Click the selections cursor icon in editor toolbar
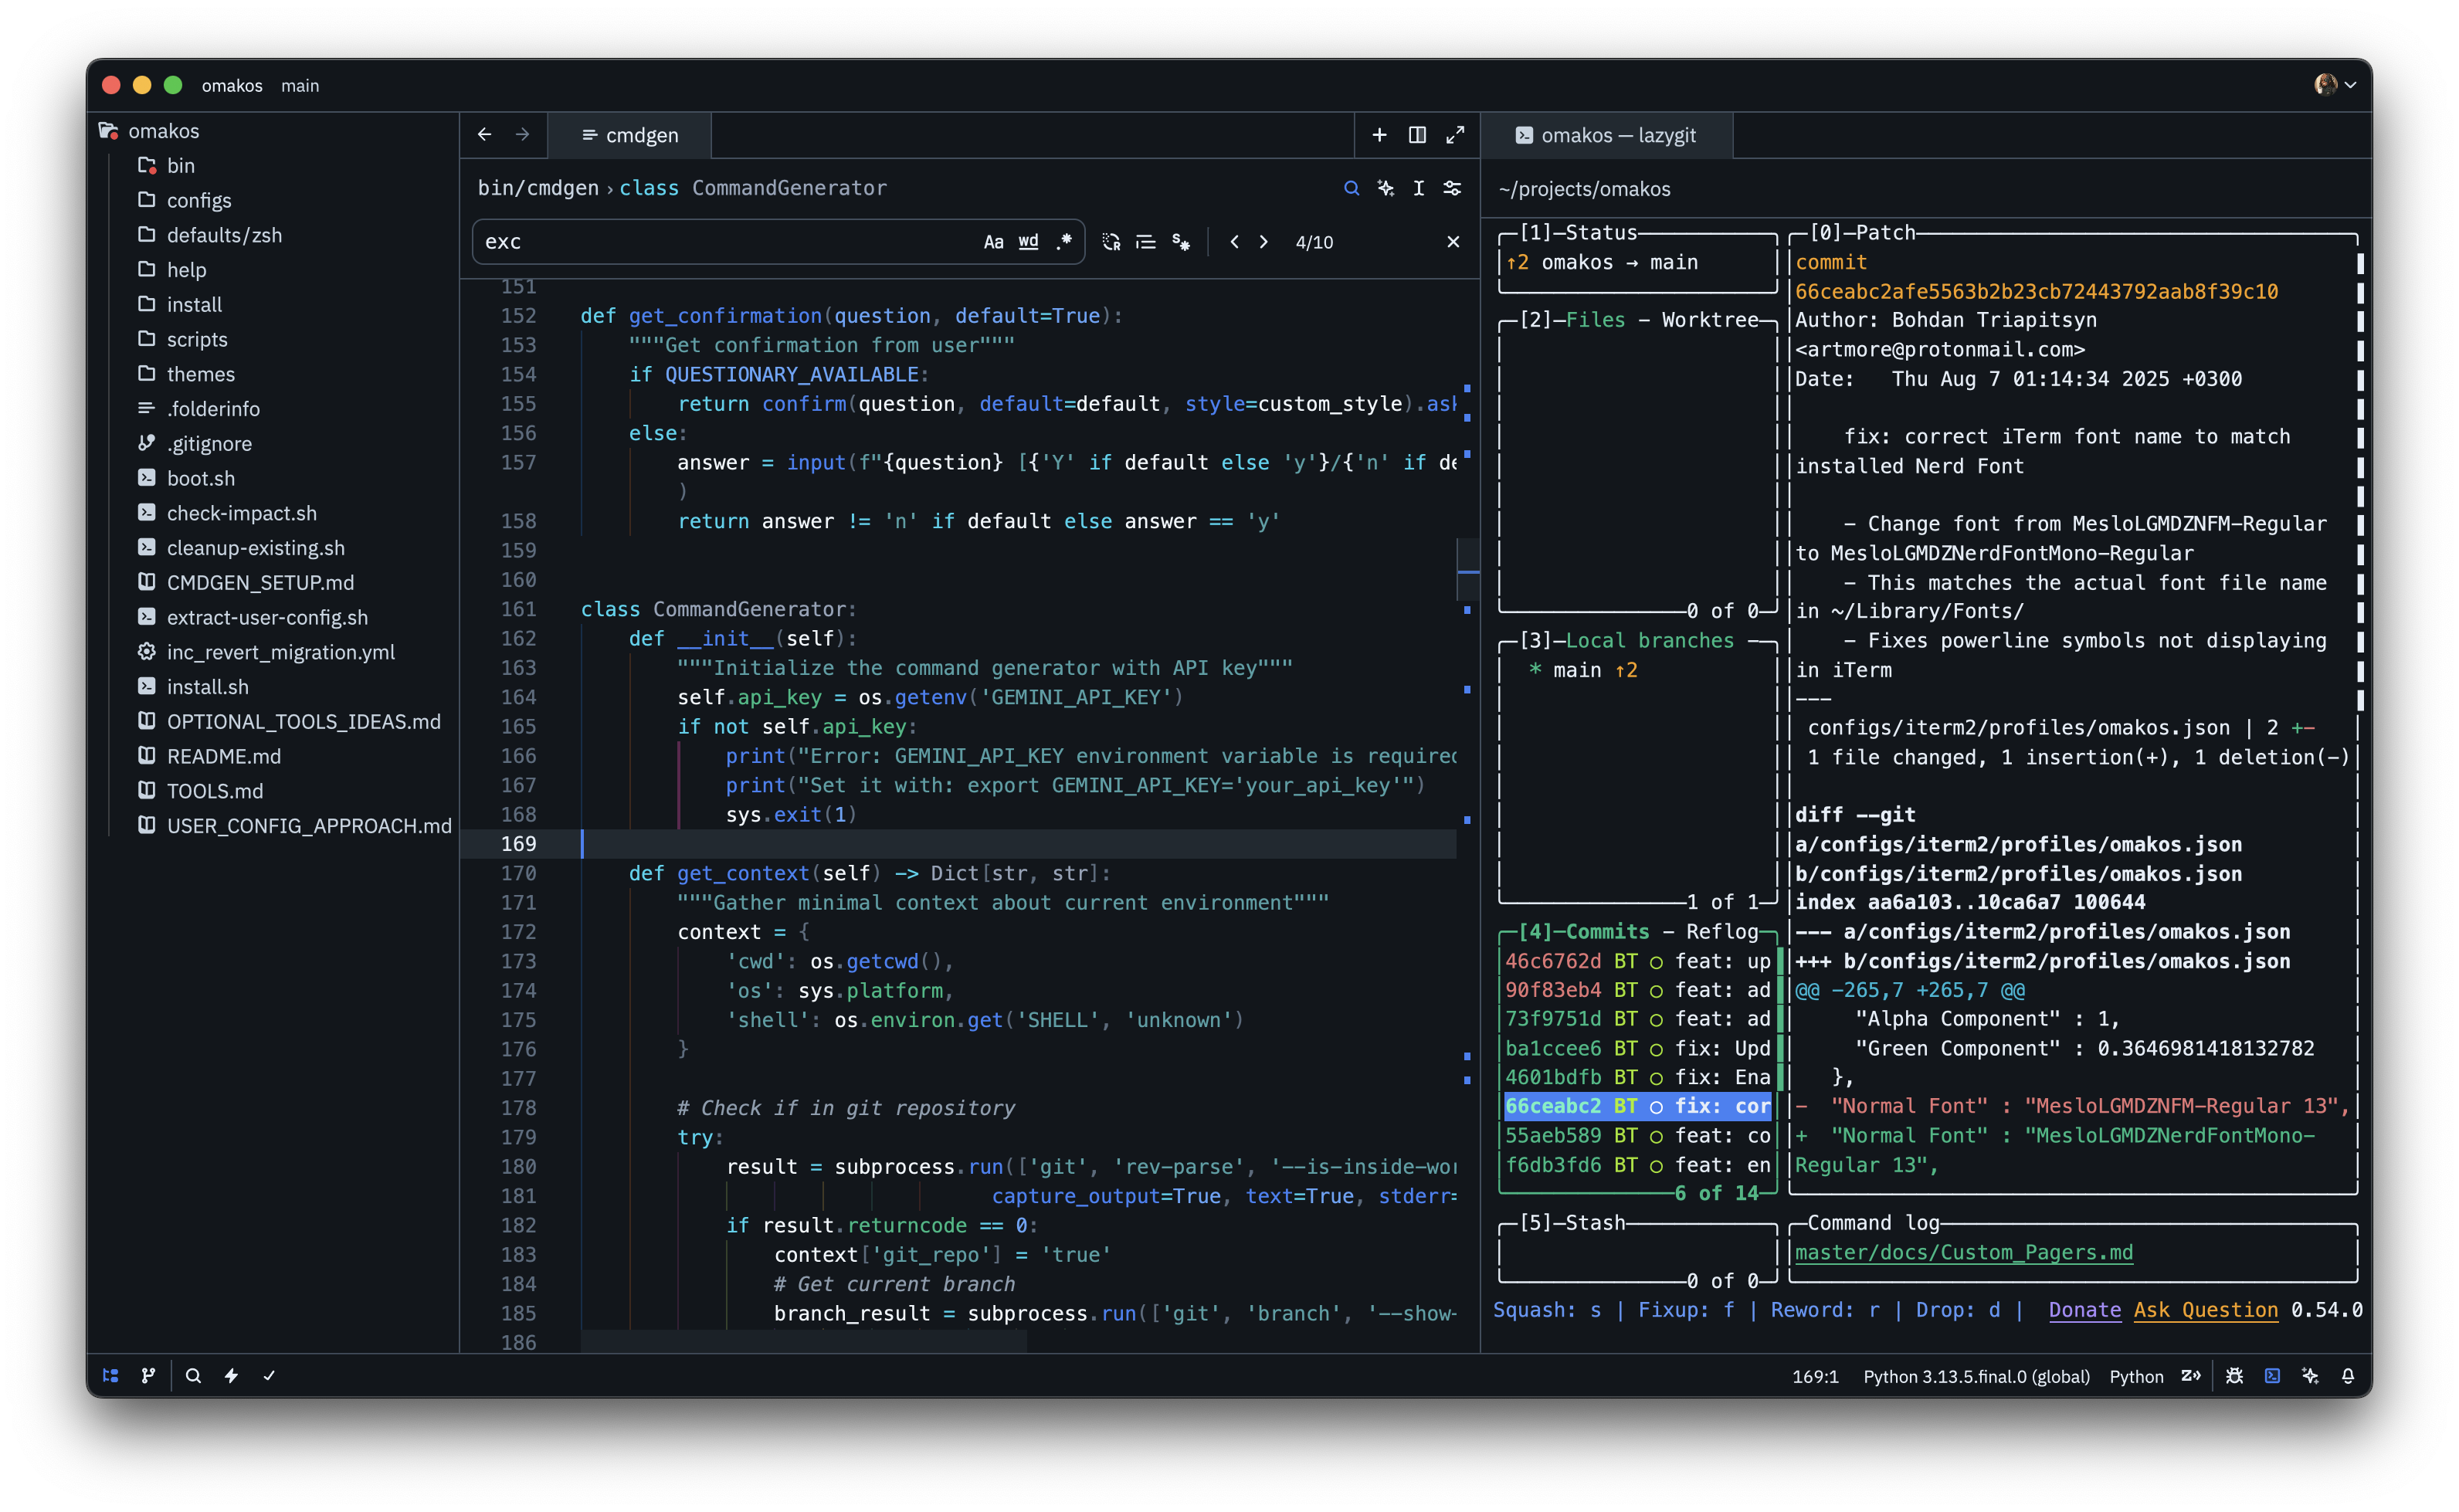This screenshot has width=2459, height=1512. [1418, 188]
